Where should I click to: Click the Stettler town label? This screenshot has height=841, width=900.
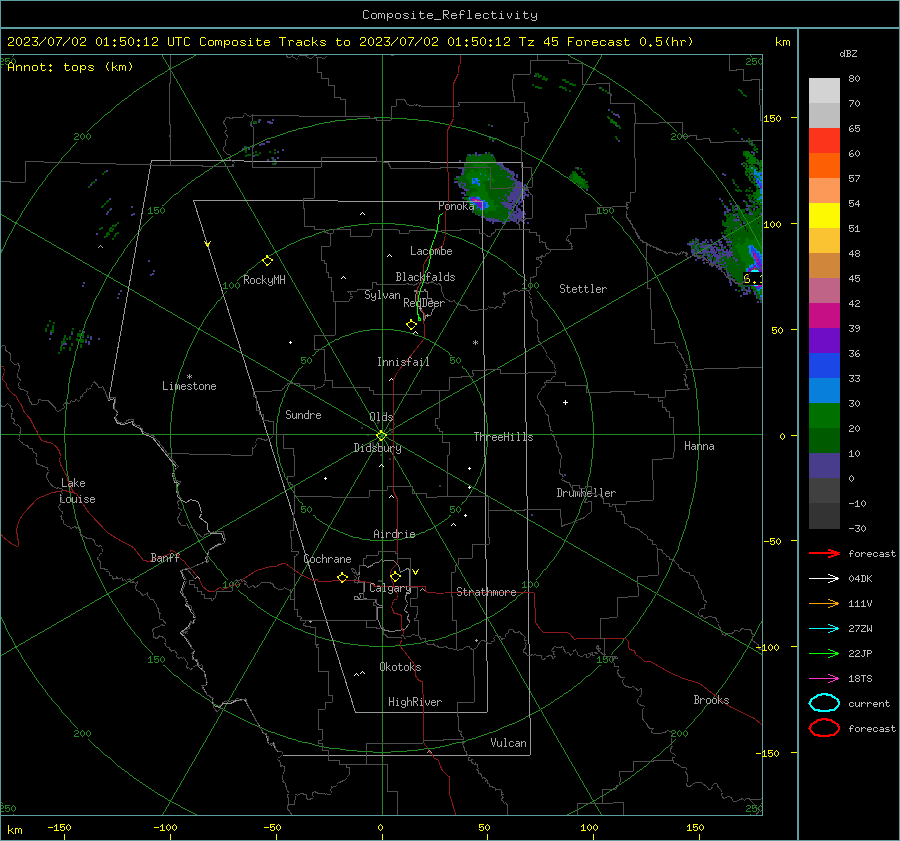(583, 289)
